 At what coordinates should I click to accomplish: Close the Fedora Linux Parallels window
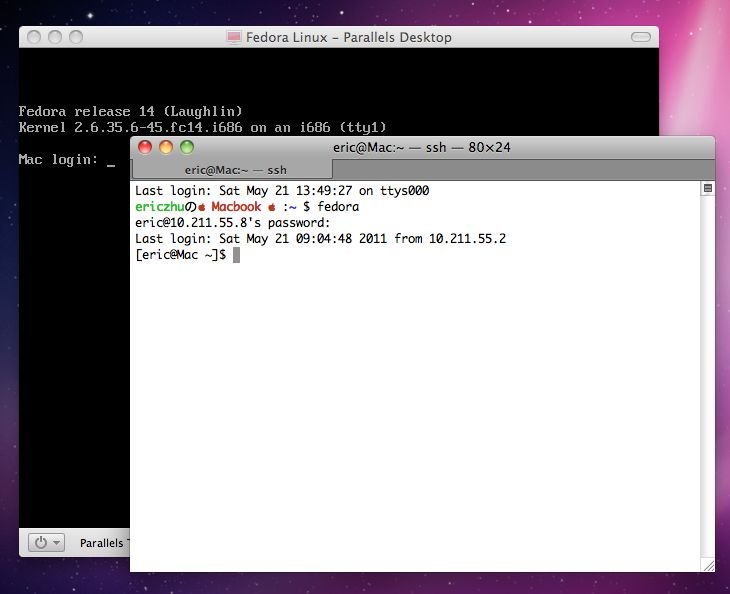(33, 37)
